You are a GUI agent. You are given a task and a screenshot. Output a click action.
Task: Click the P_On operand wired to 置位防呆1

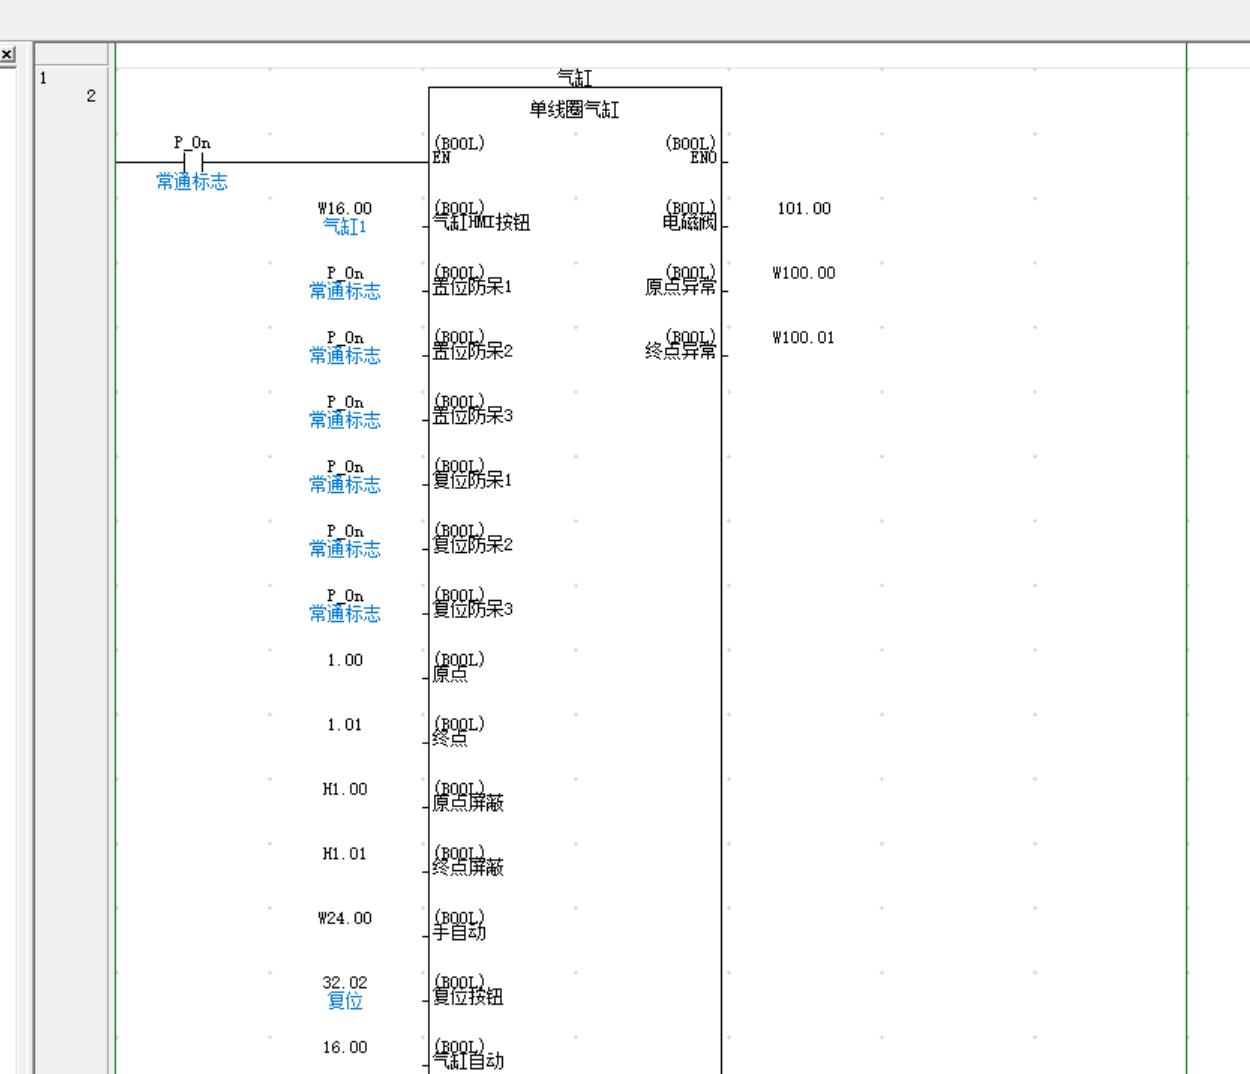345,281
